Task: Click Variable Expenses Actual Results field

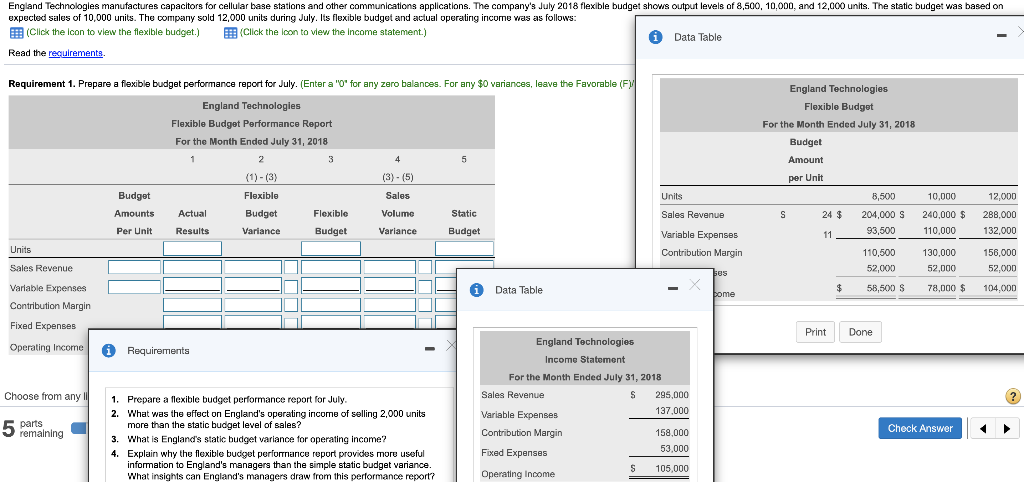Action: (x=192, y=287)
